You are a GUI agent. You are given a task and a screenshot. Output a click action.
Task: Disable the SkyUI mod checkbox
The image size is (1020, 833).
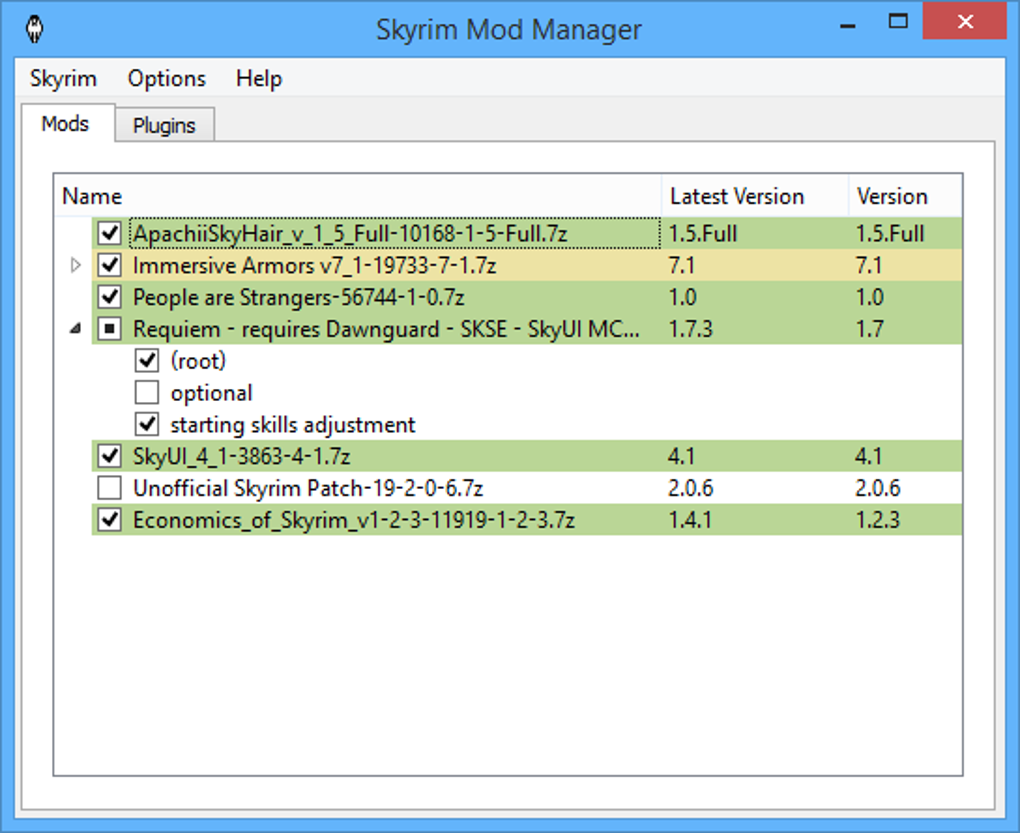click(109, 456)
